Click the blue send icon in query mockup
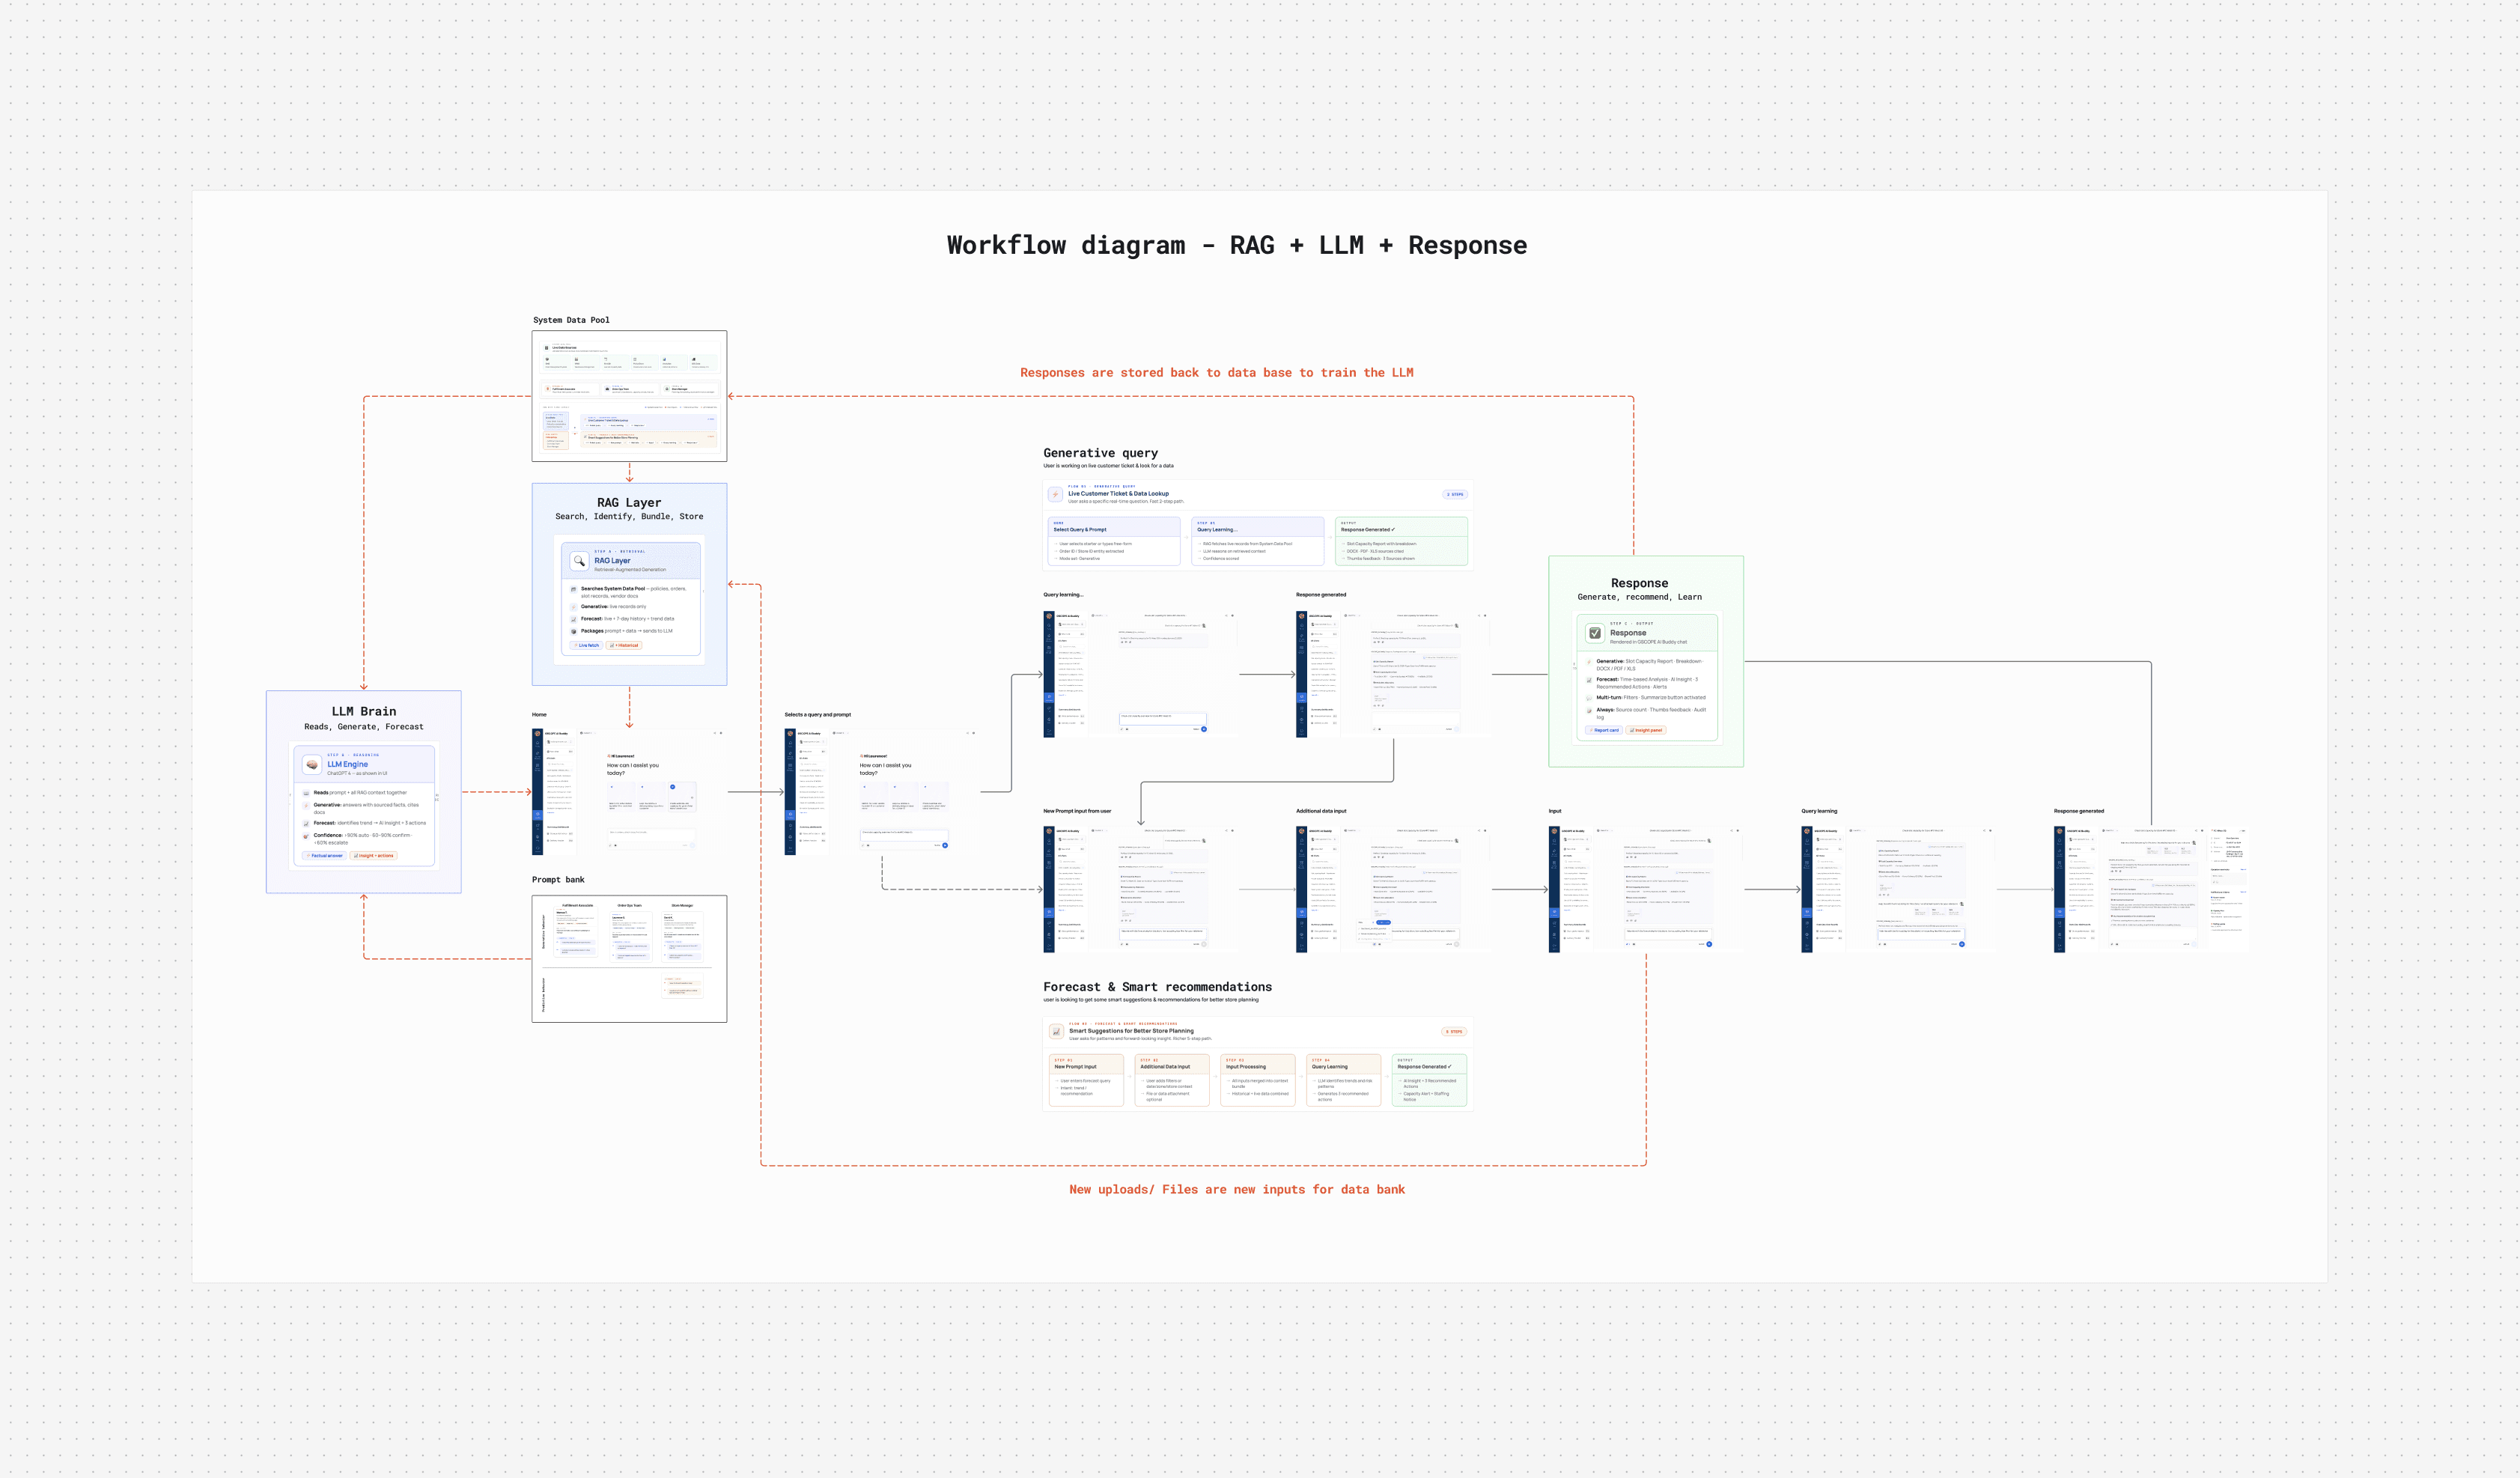This screenshot has height=1478, width=2520. coord(945,845)
